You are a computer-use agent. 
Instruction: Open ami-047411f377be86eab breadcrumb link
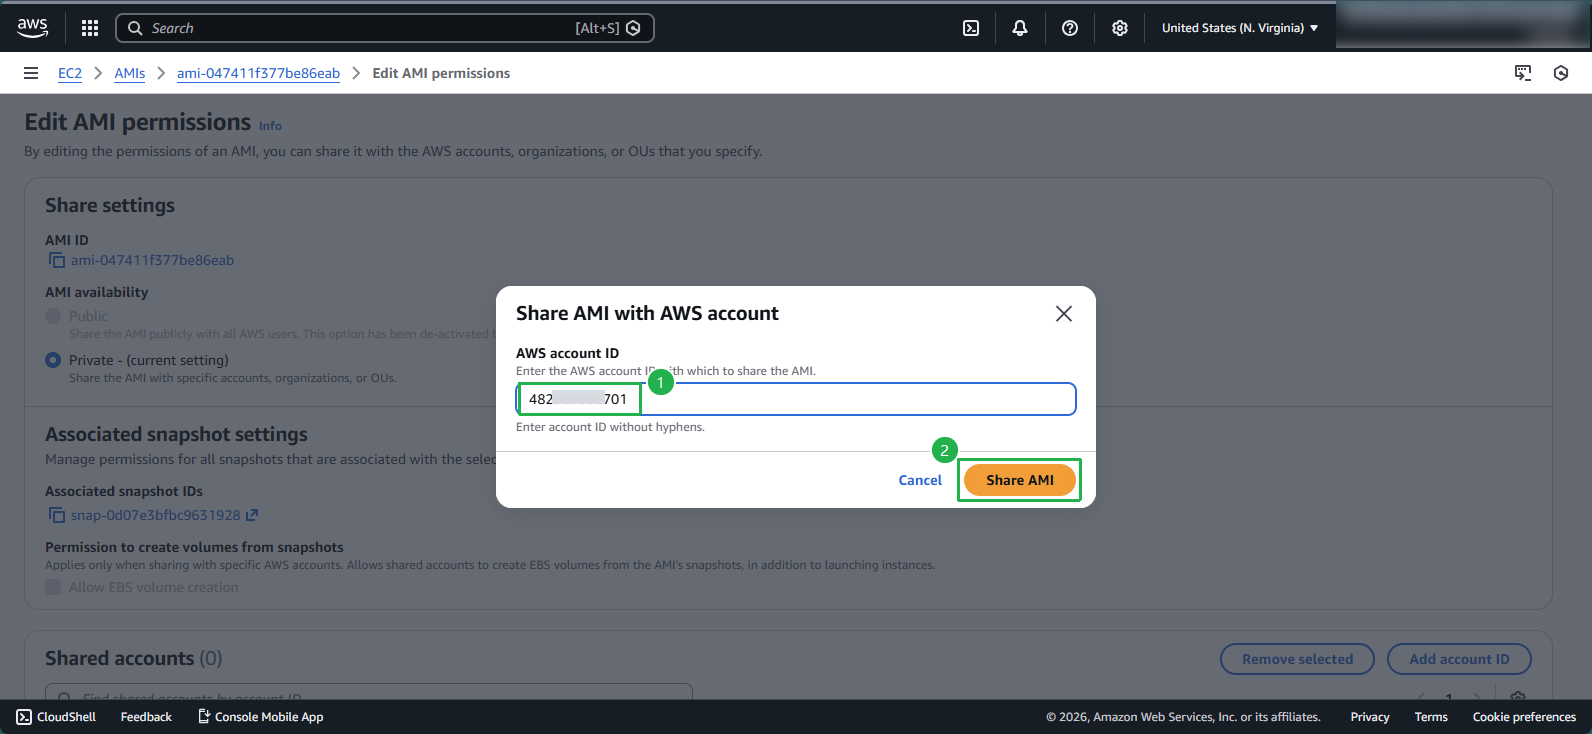[258, 73]
